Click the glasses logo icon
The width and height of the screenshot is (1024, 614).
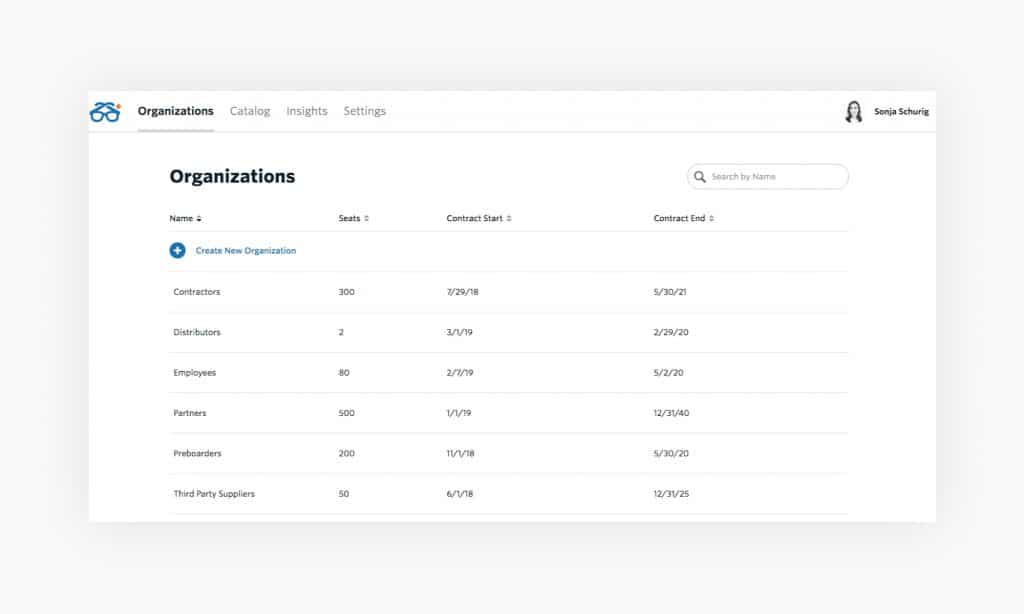pyautogui.click(x=105, y=112)
